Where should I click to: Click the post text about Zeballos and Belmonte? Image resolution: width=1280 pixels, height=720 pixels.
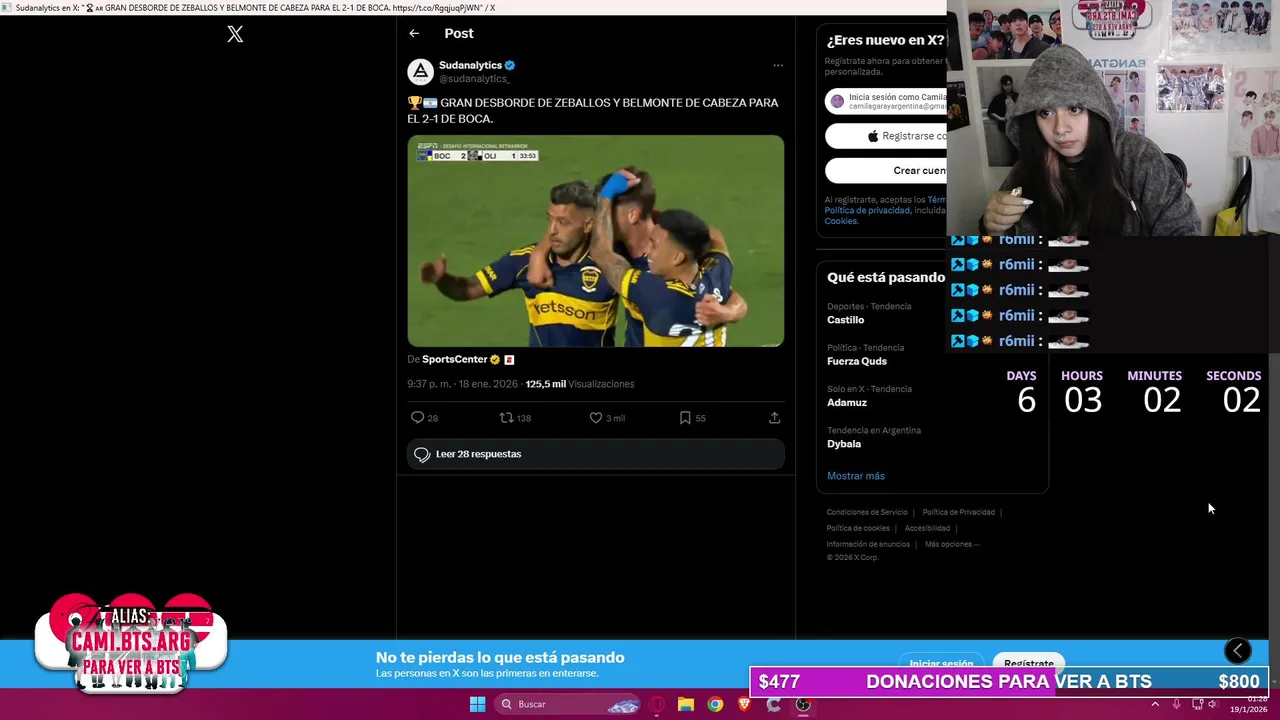click(x=593, y=110)
